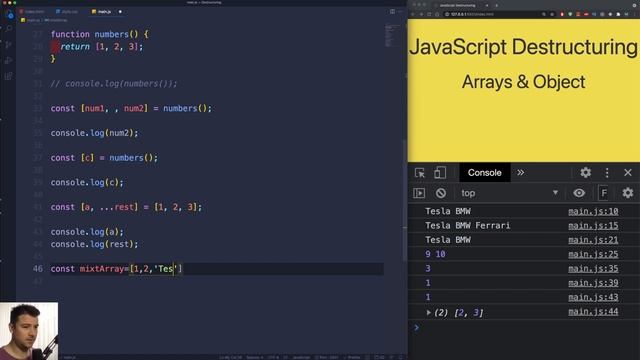640x360 pixels.
Task: Click the browser back arrow
Action: pos(413,14)
